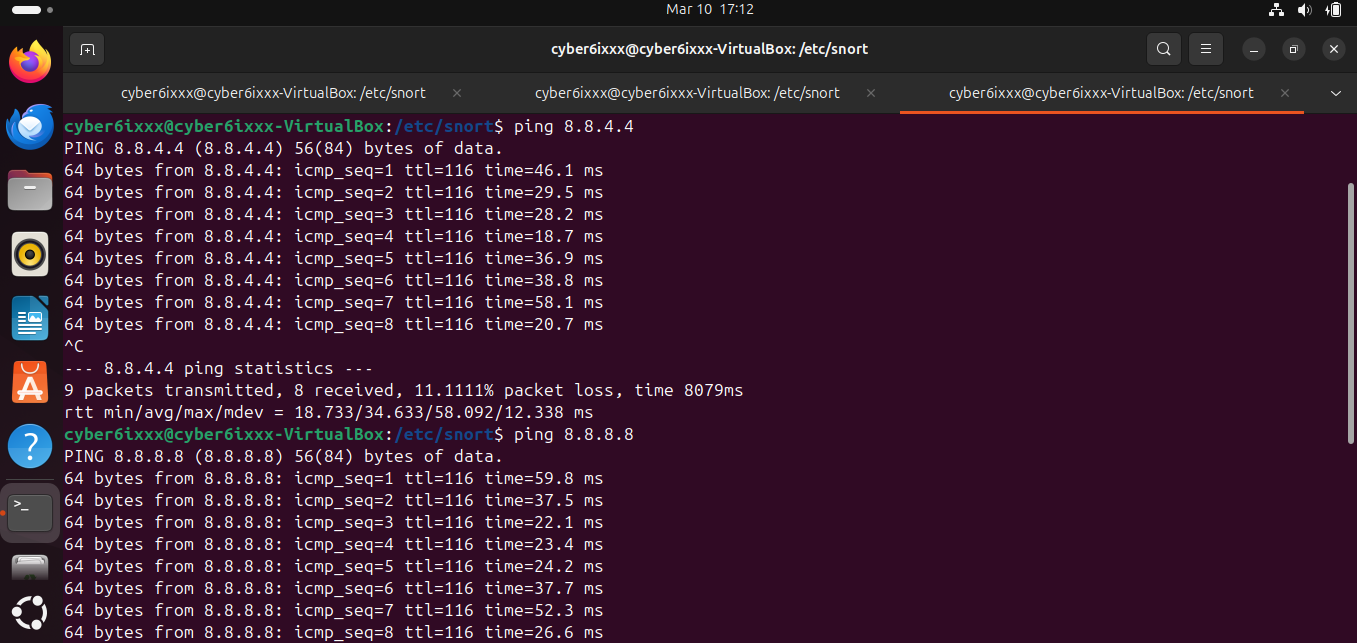Click 8.8.8.8 reply with time=59.8 ms

[x=333, y=479]
